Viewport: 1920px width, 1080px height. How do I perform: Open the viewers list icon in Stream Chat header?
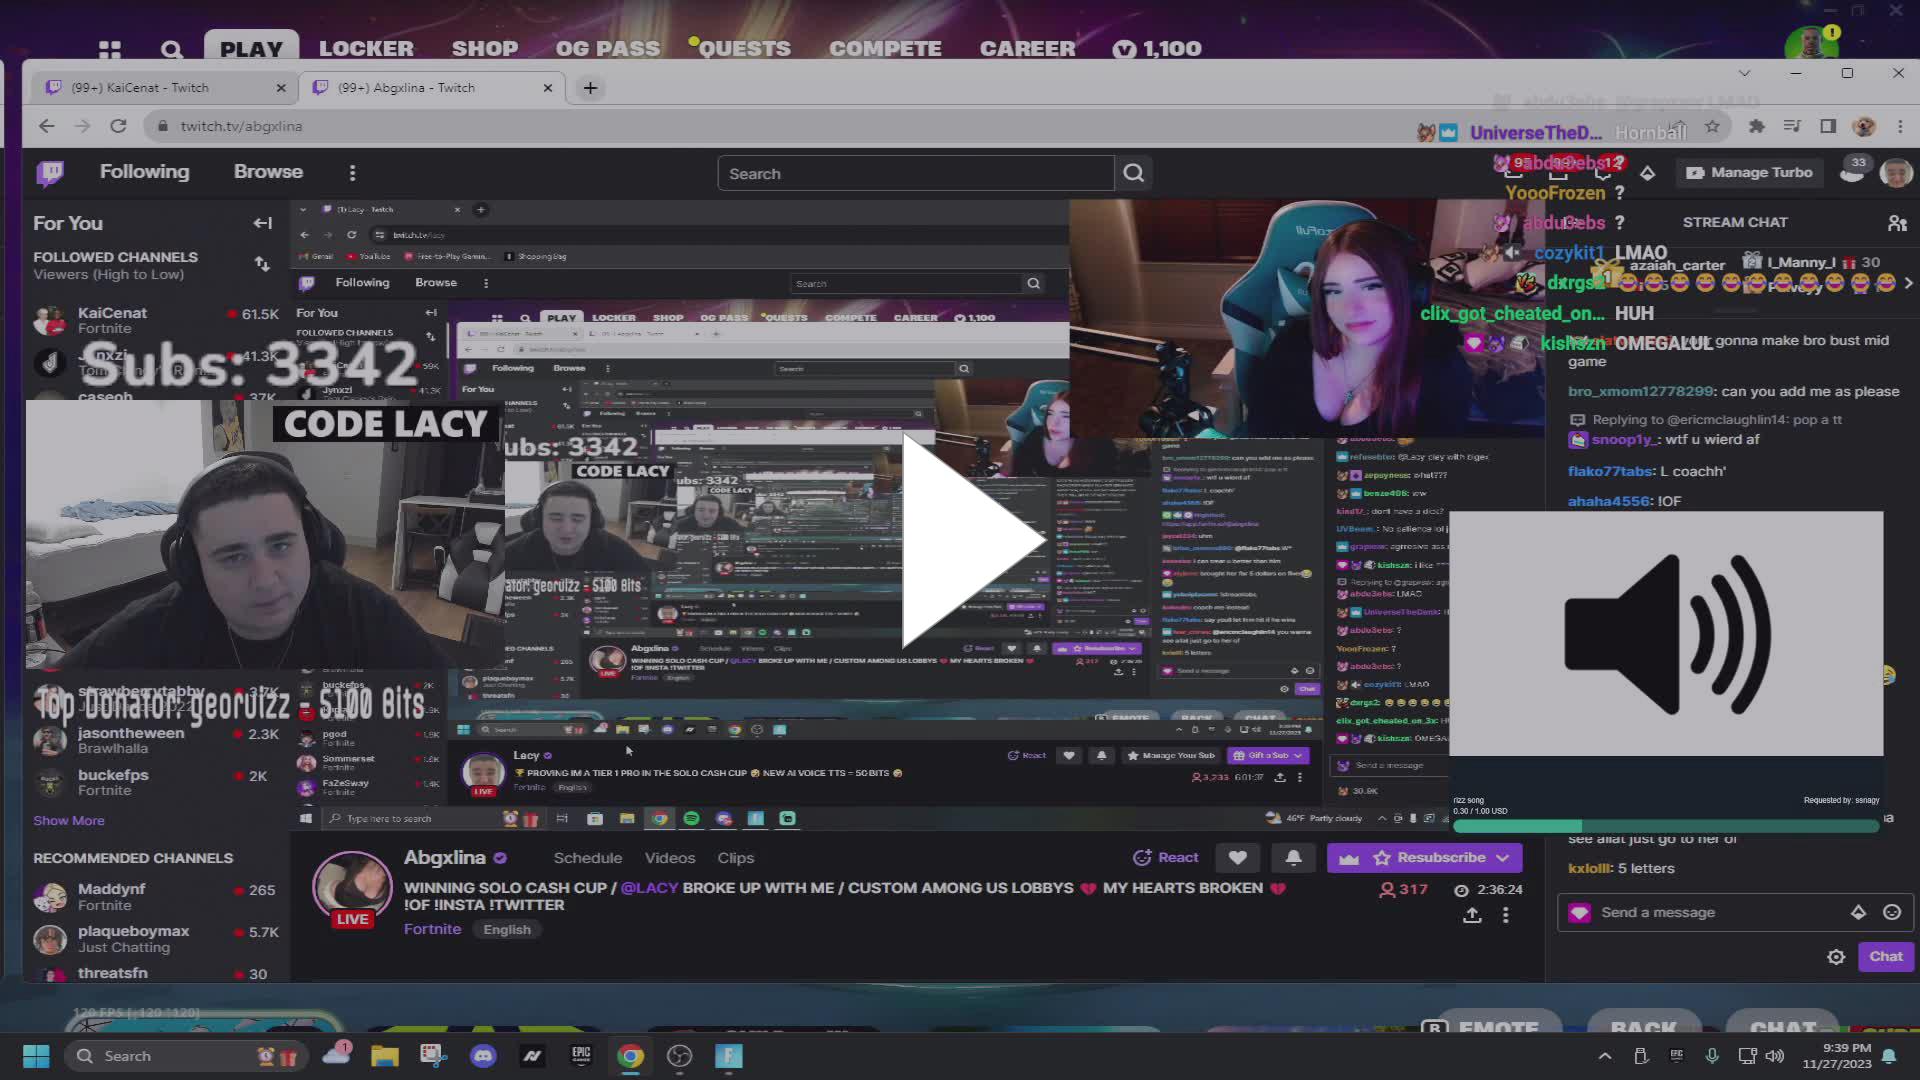tap(1897, 221)
